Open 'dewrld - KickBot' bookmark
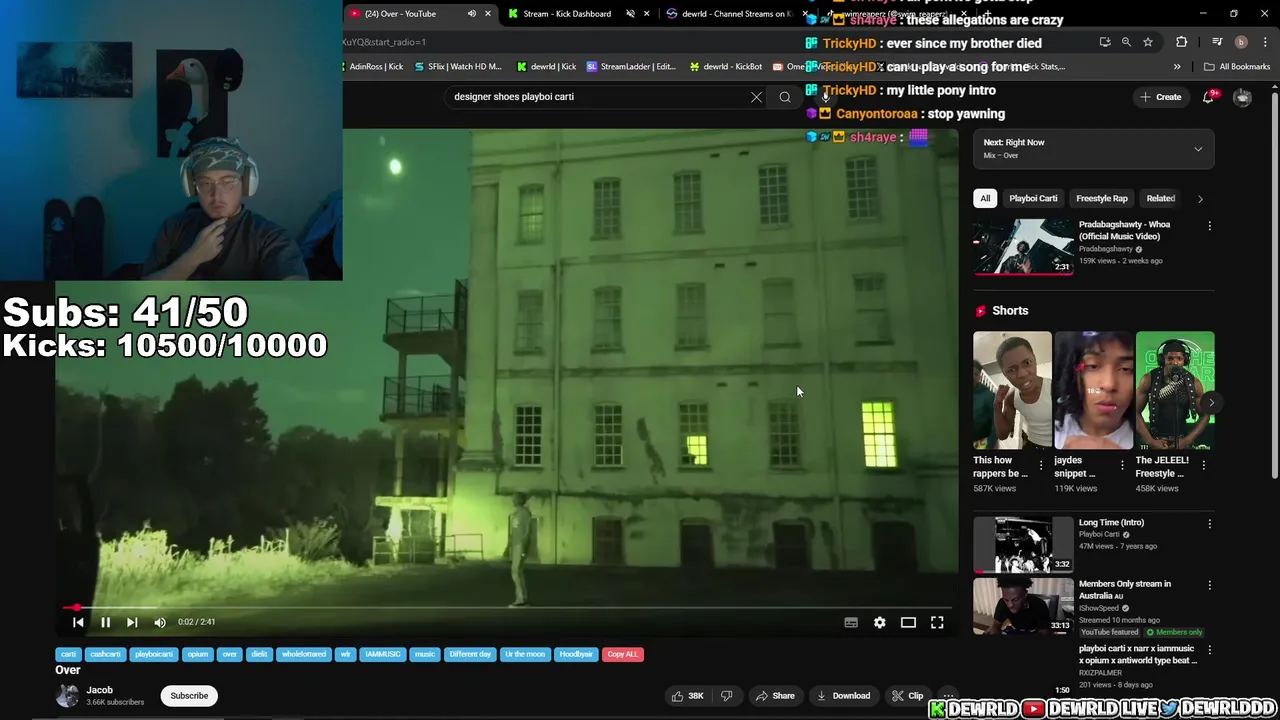 coord(726,67)
